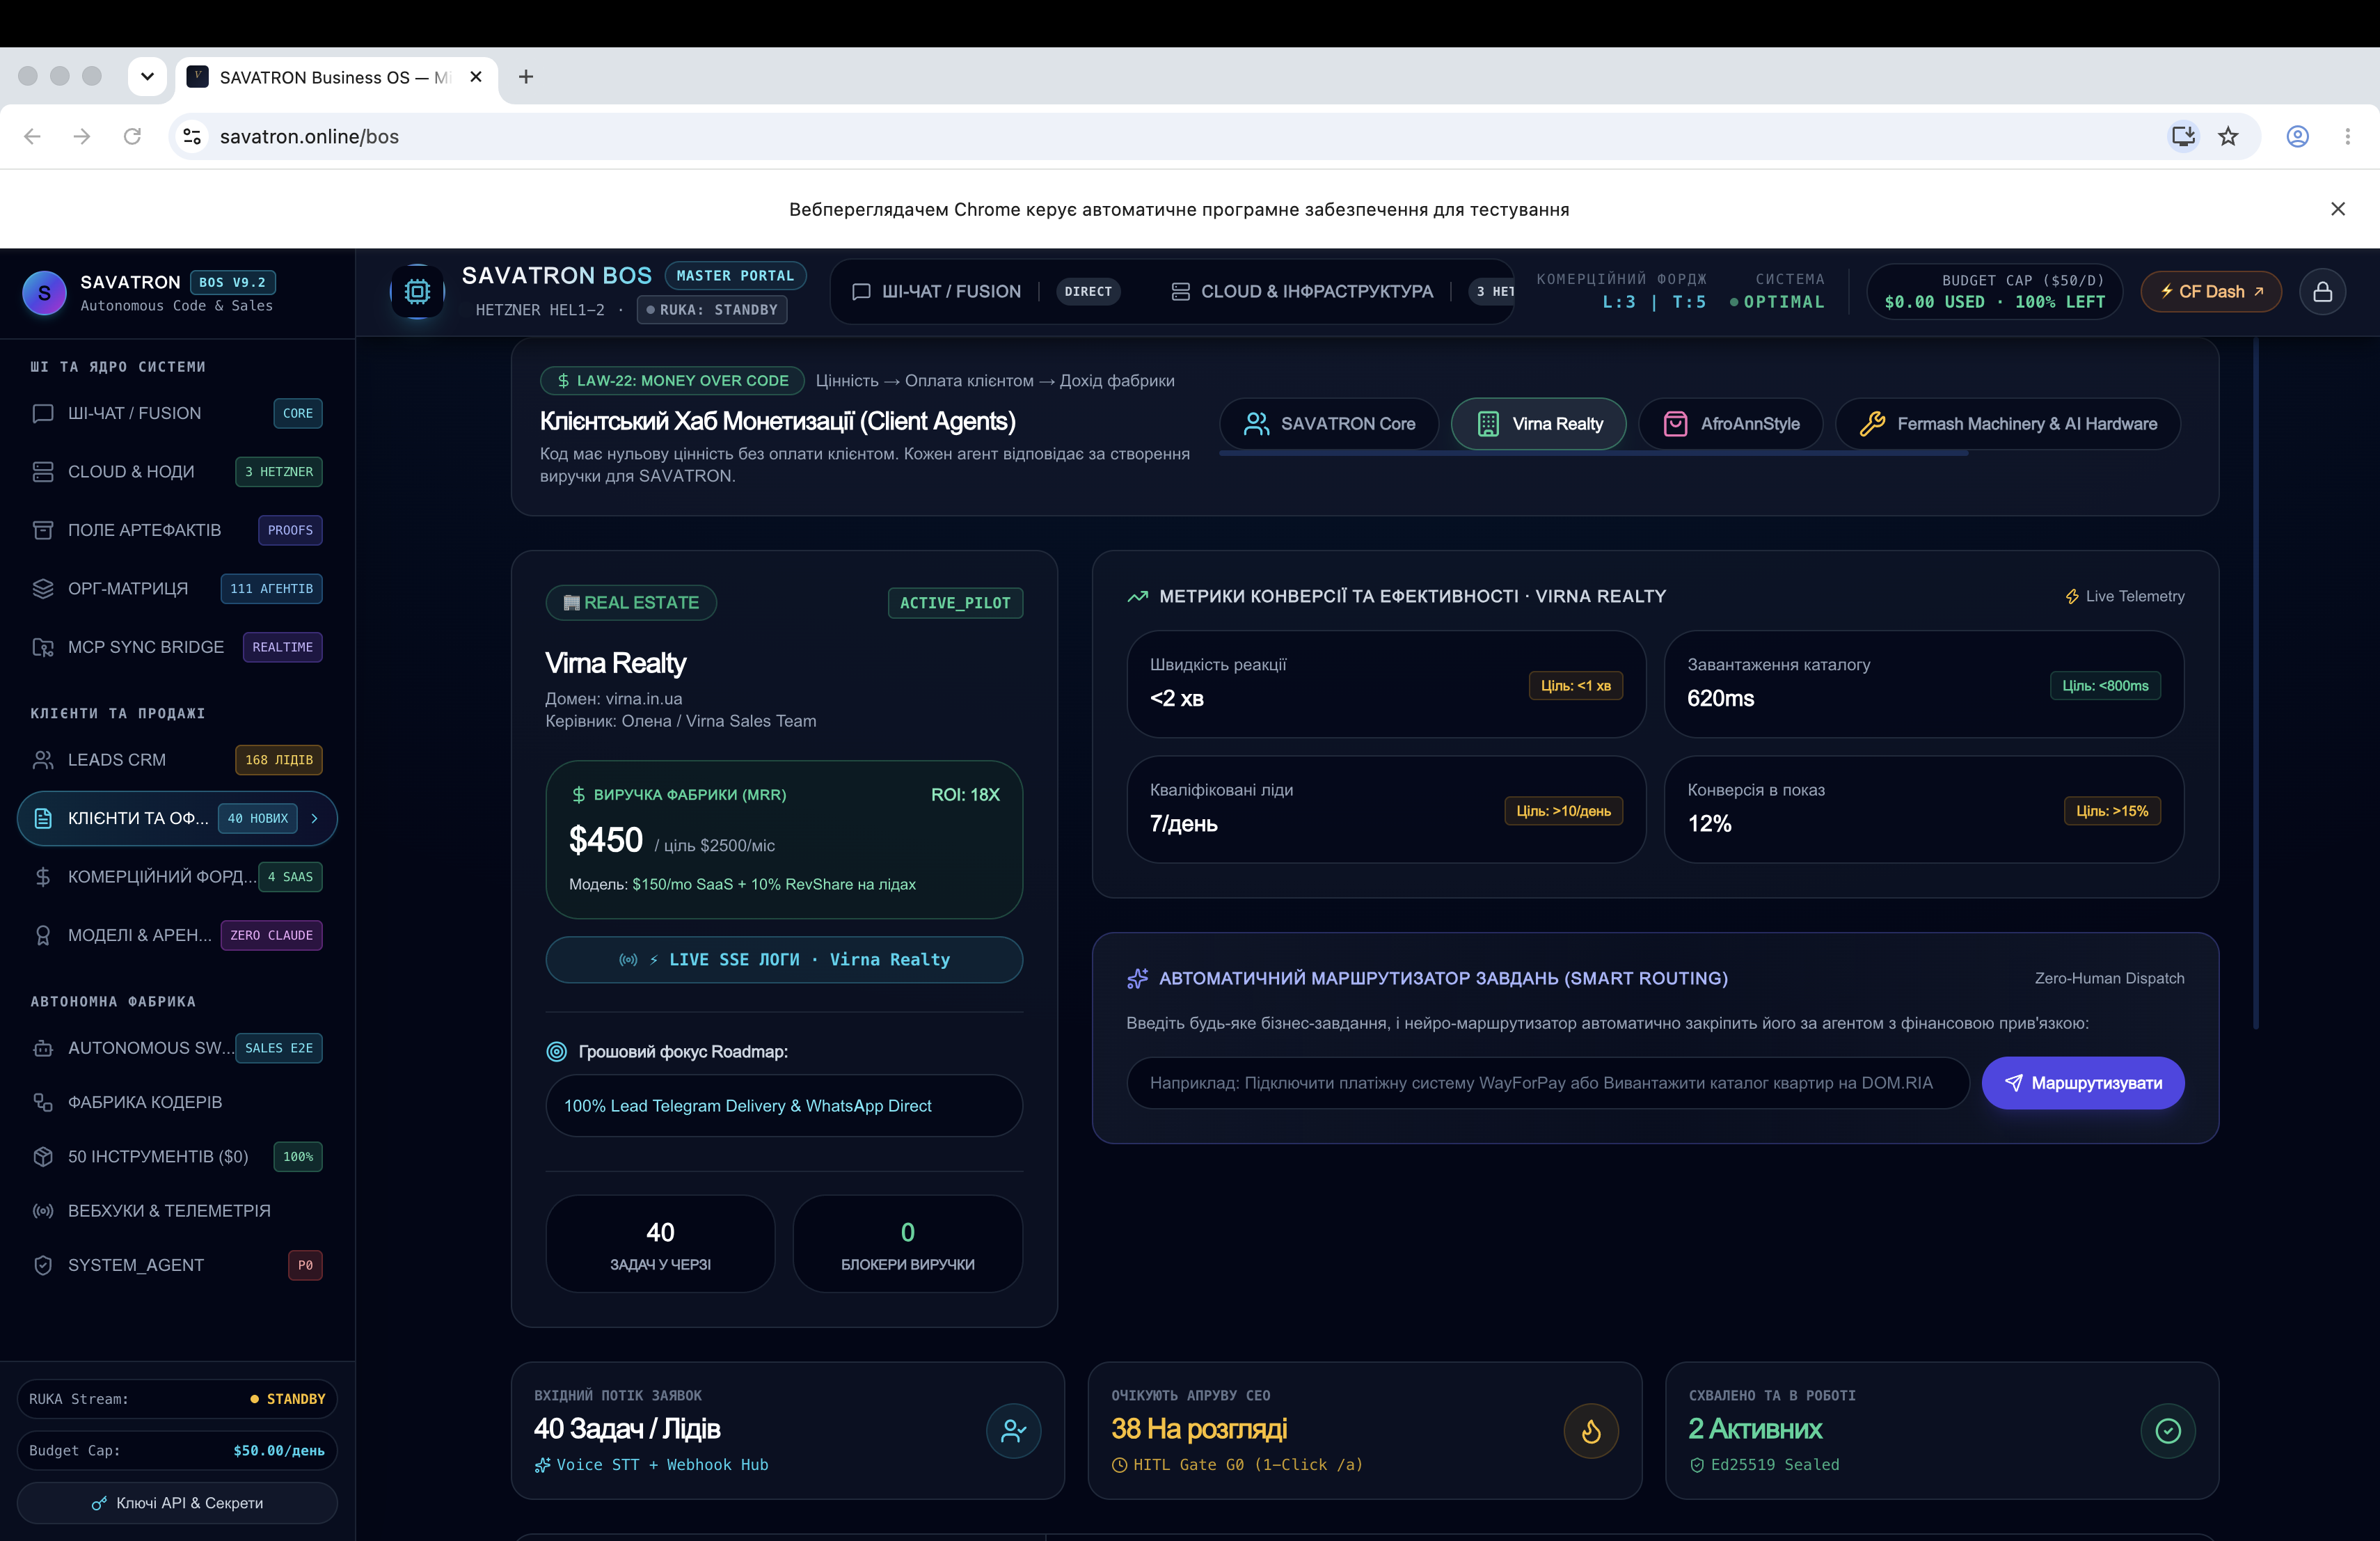Click the Chrome profile avatar icon
Viewport: 2380px width, 1541px height.
click(2297, 136)
